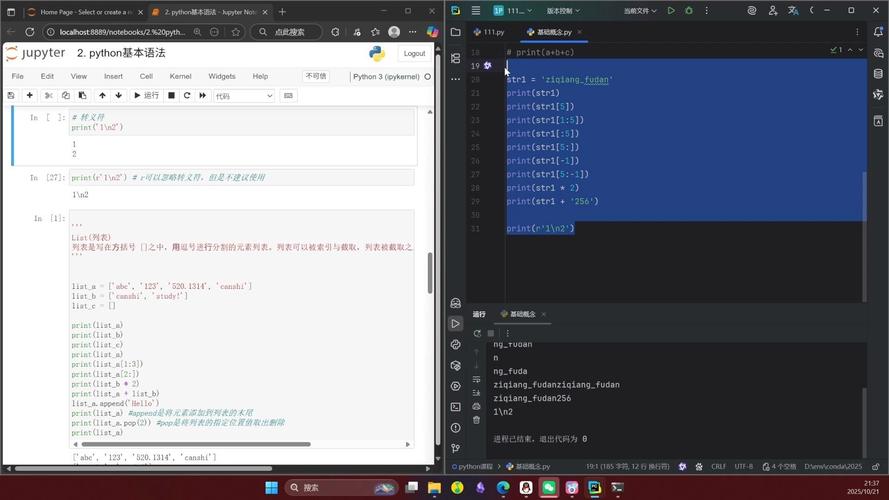This screenshot has width=889, height=500.
Task: Copy selected cells in Jupyter toolbar
Action: point(66,96)
